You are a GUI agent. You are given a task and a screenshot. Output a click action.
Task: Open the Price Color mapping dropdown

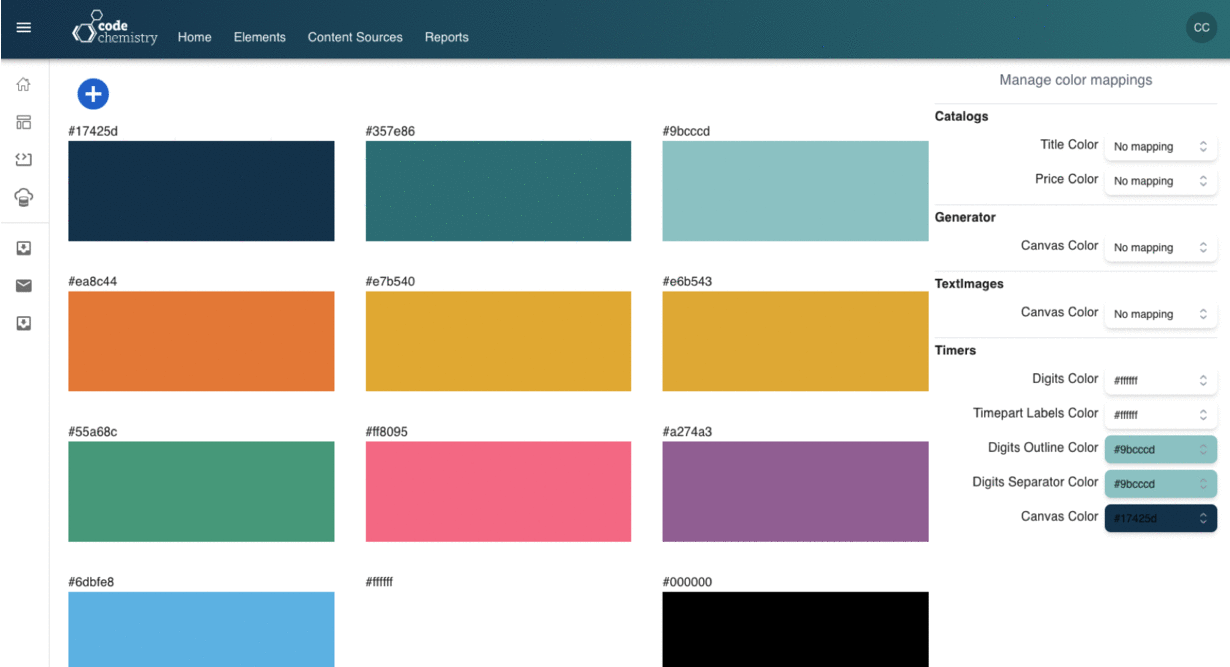pyautogui.click(x=1160, y=181)
